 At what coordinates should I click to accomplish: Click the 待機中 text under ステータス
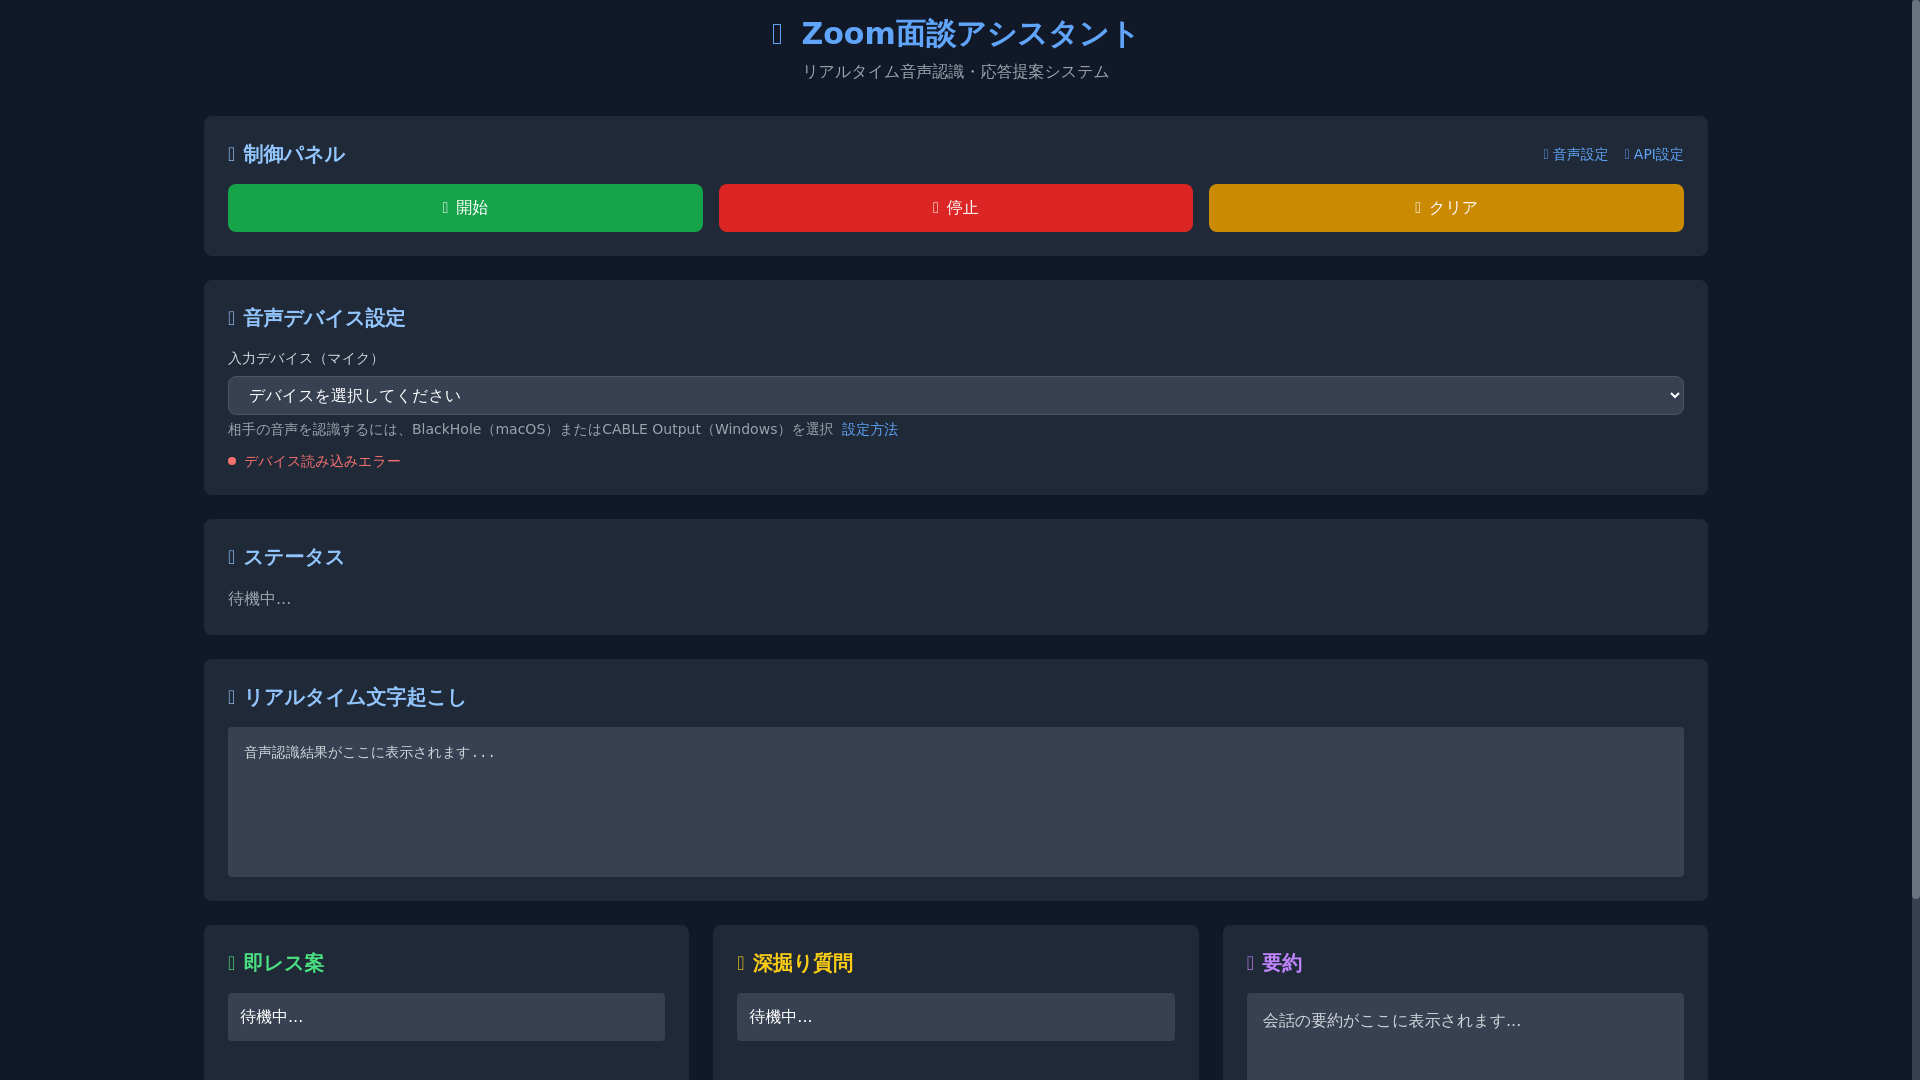point(260,599)
